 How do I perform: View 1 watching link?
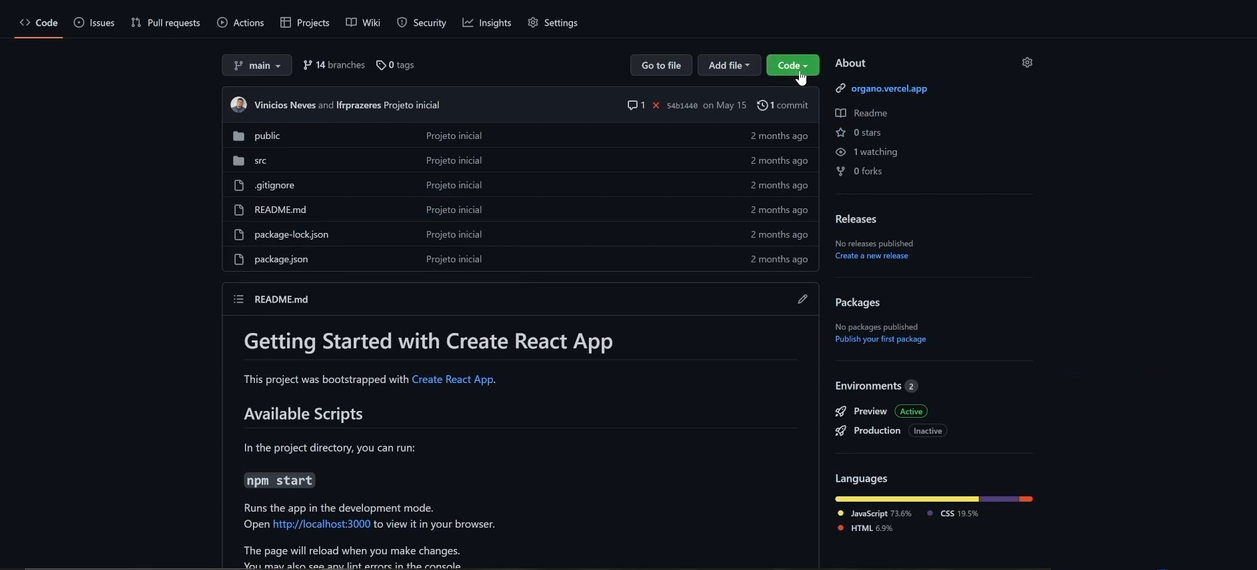tap(875, 152)
